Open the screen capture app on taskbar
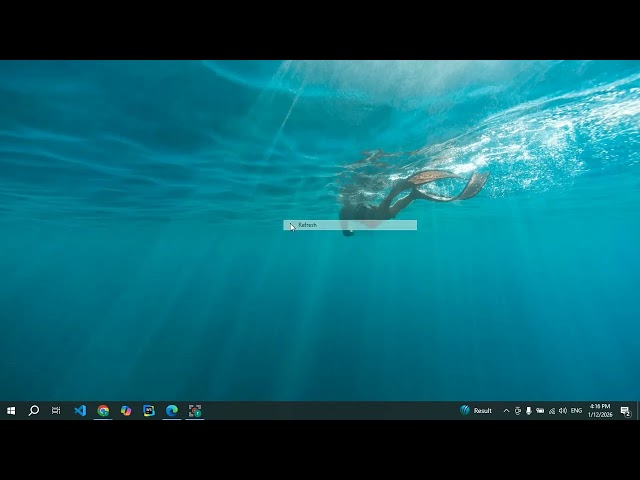640x480 pixels. (x=195, y=411)
